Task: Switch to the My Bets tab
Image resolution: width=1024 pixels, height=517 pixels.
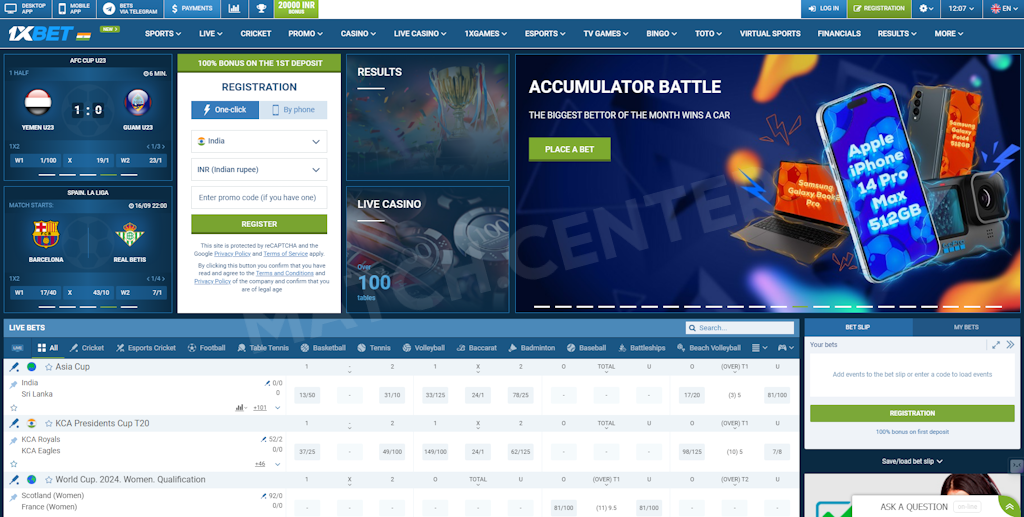Action: 966,327
